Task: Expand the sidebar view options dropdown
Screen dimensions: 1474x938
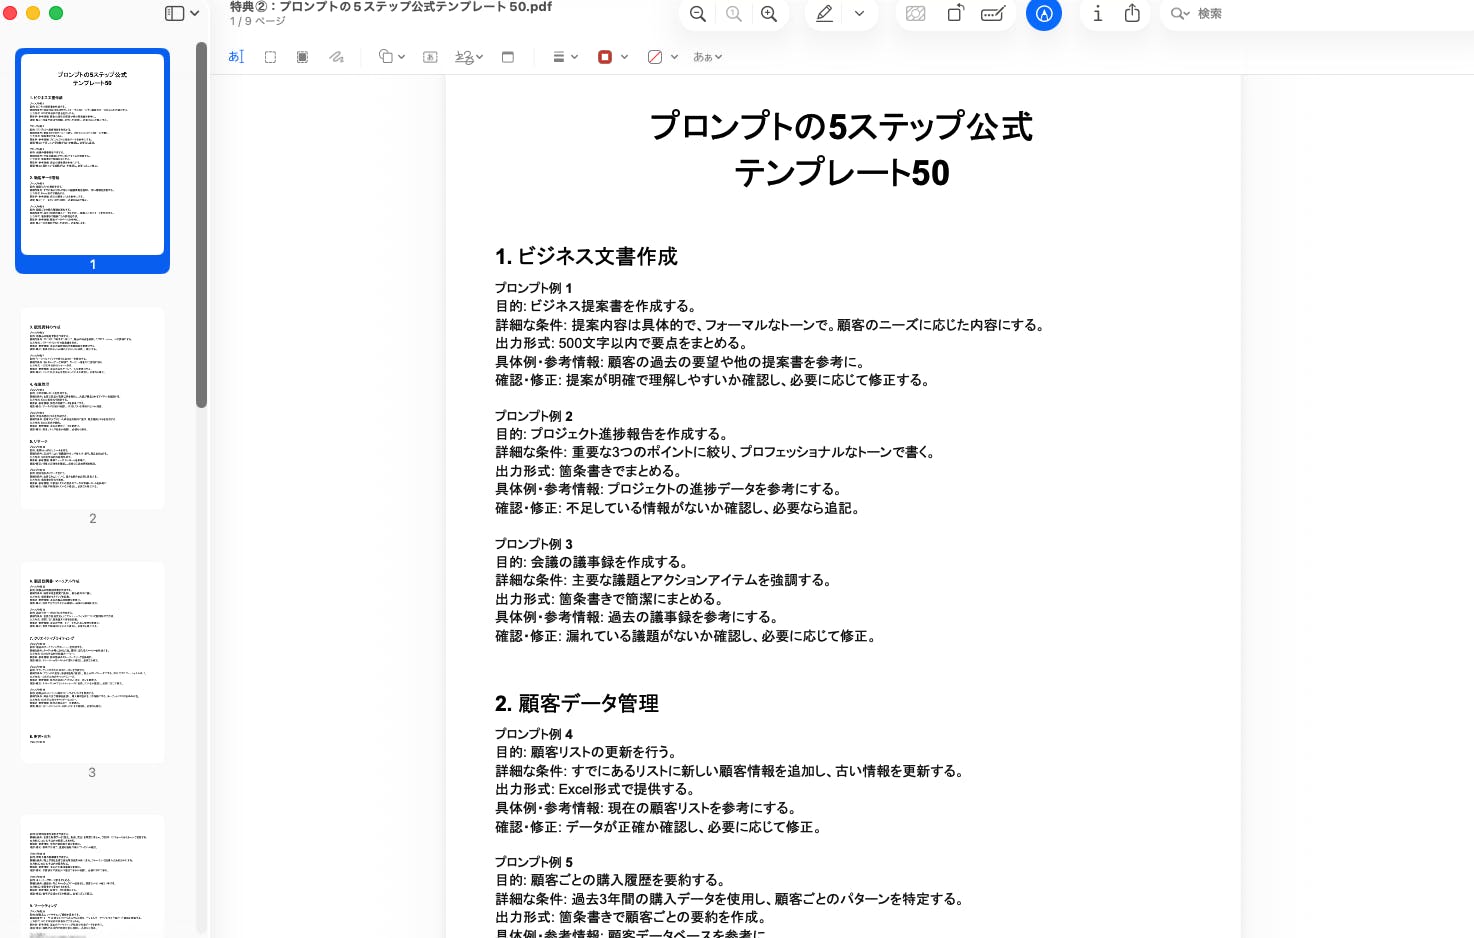Action: coord(182,14)
